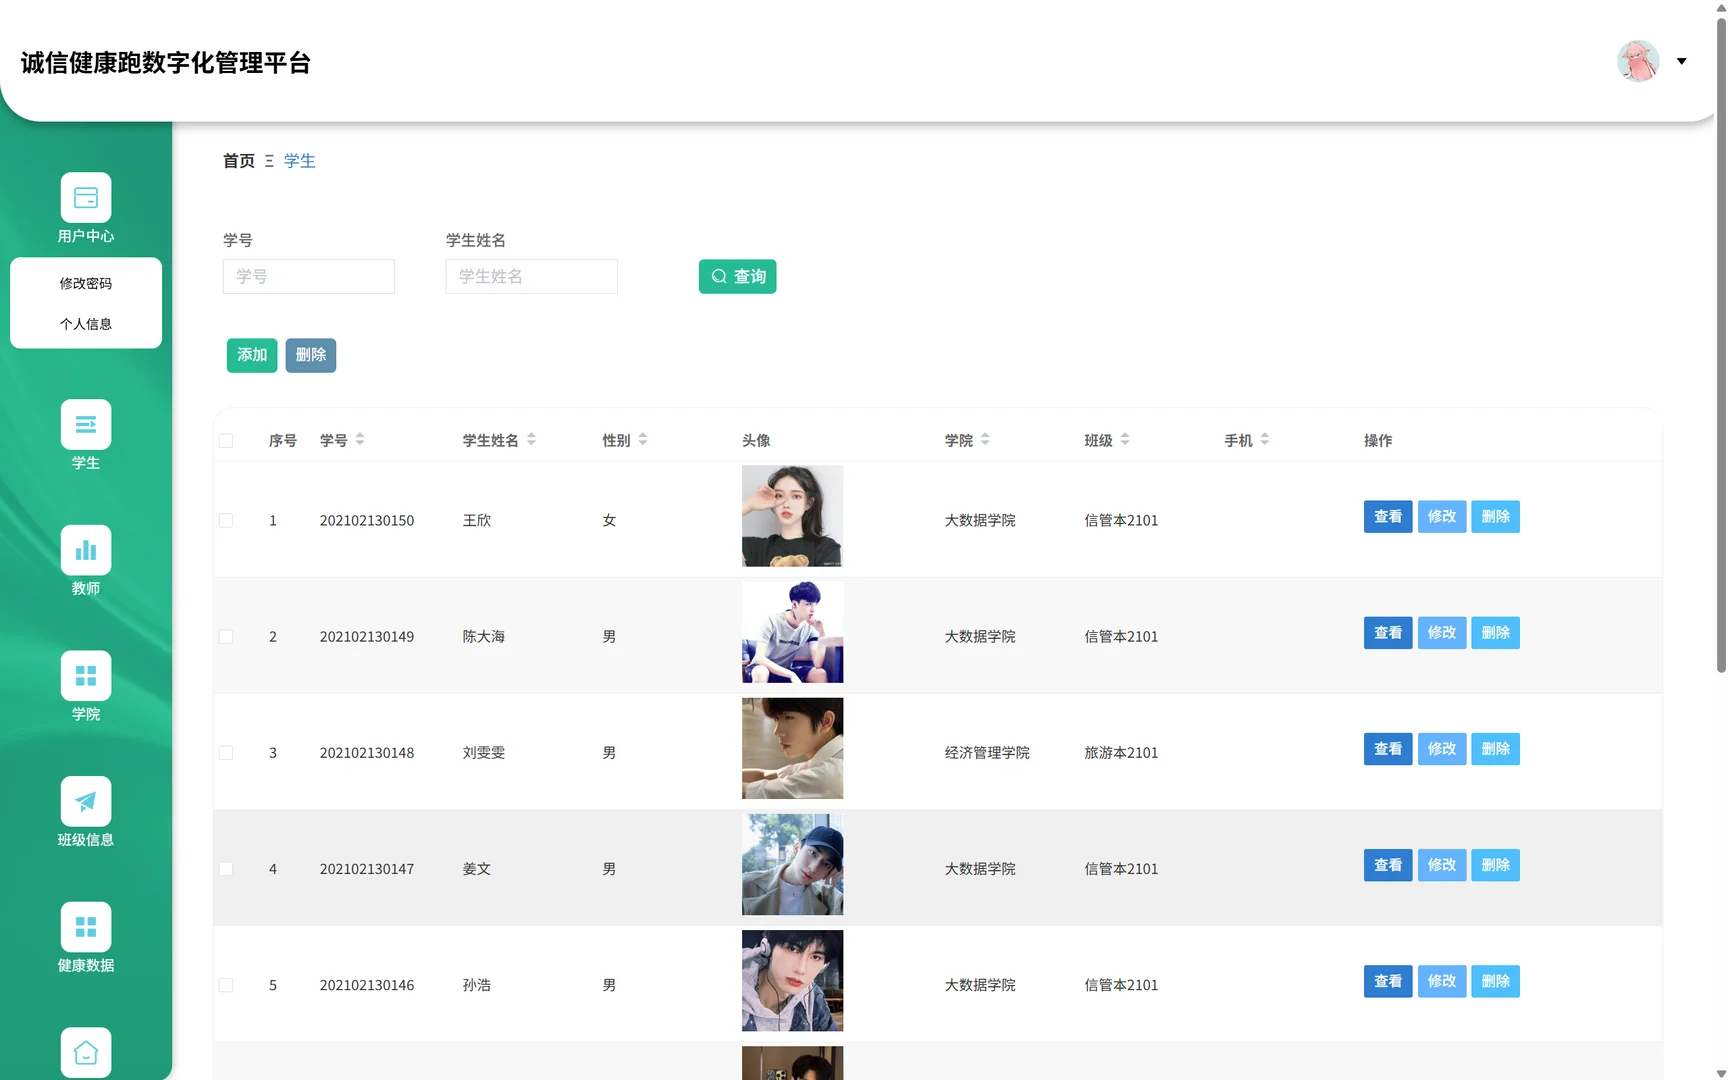The width and height of the screenshot is (1728, 1080).
Task: Click 修改 for student 刘雯雯
Action: 1442,749
